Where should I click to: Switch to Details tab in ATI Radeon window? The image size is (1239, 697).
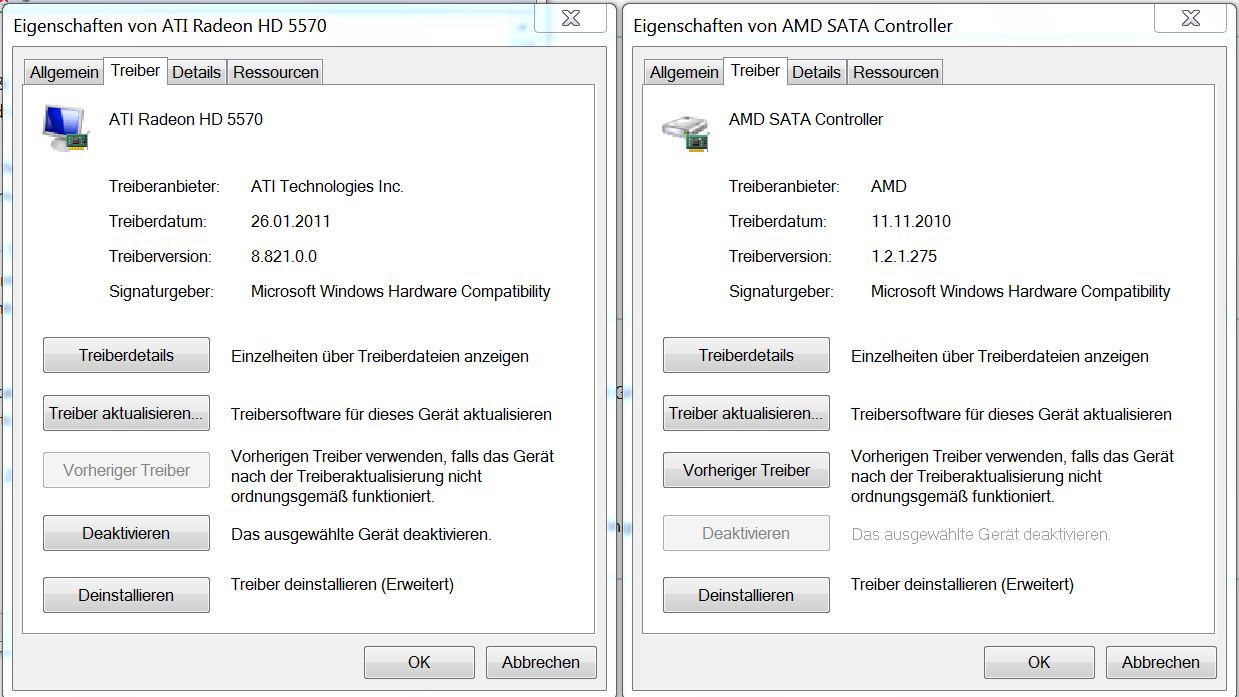coord(196,72)
